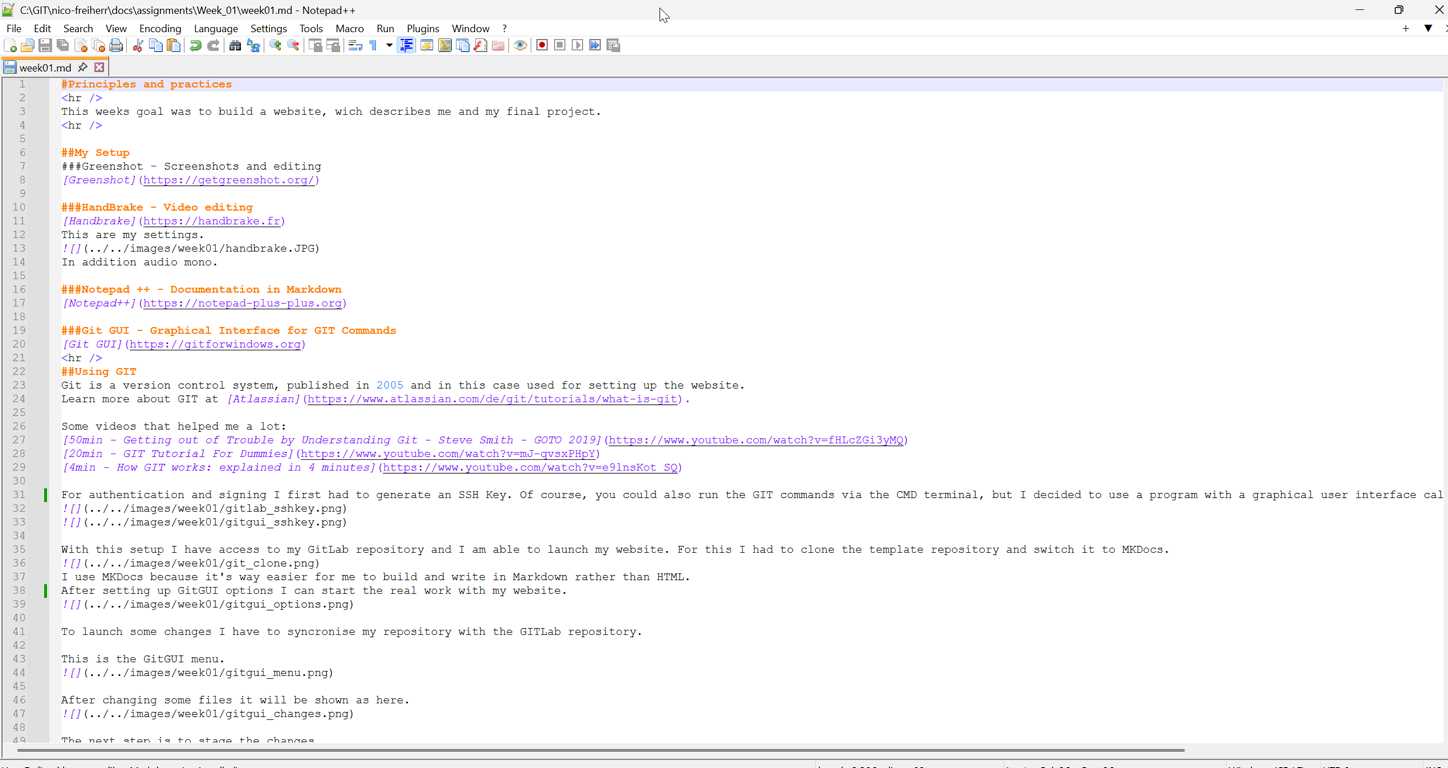1448x768 pixels.
Task: Click the horizontal scrollbar thumb at the bottom
Action: pyautogui.click(x=600, y=749)
